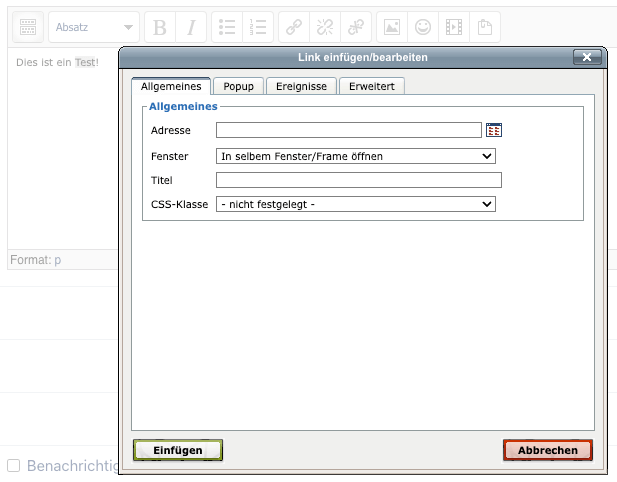Viewport: 617px width, 482px height.
Task: Toggle the toolbar expand icon
Action: point(27,27)
